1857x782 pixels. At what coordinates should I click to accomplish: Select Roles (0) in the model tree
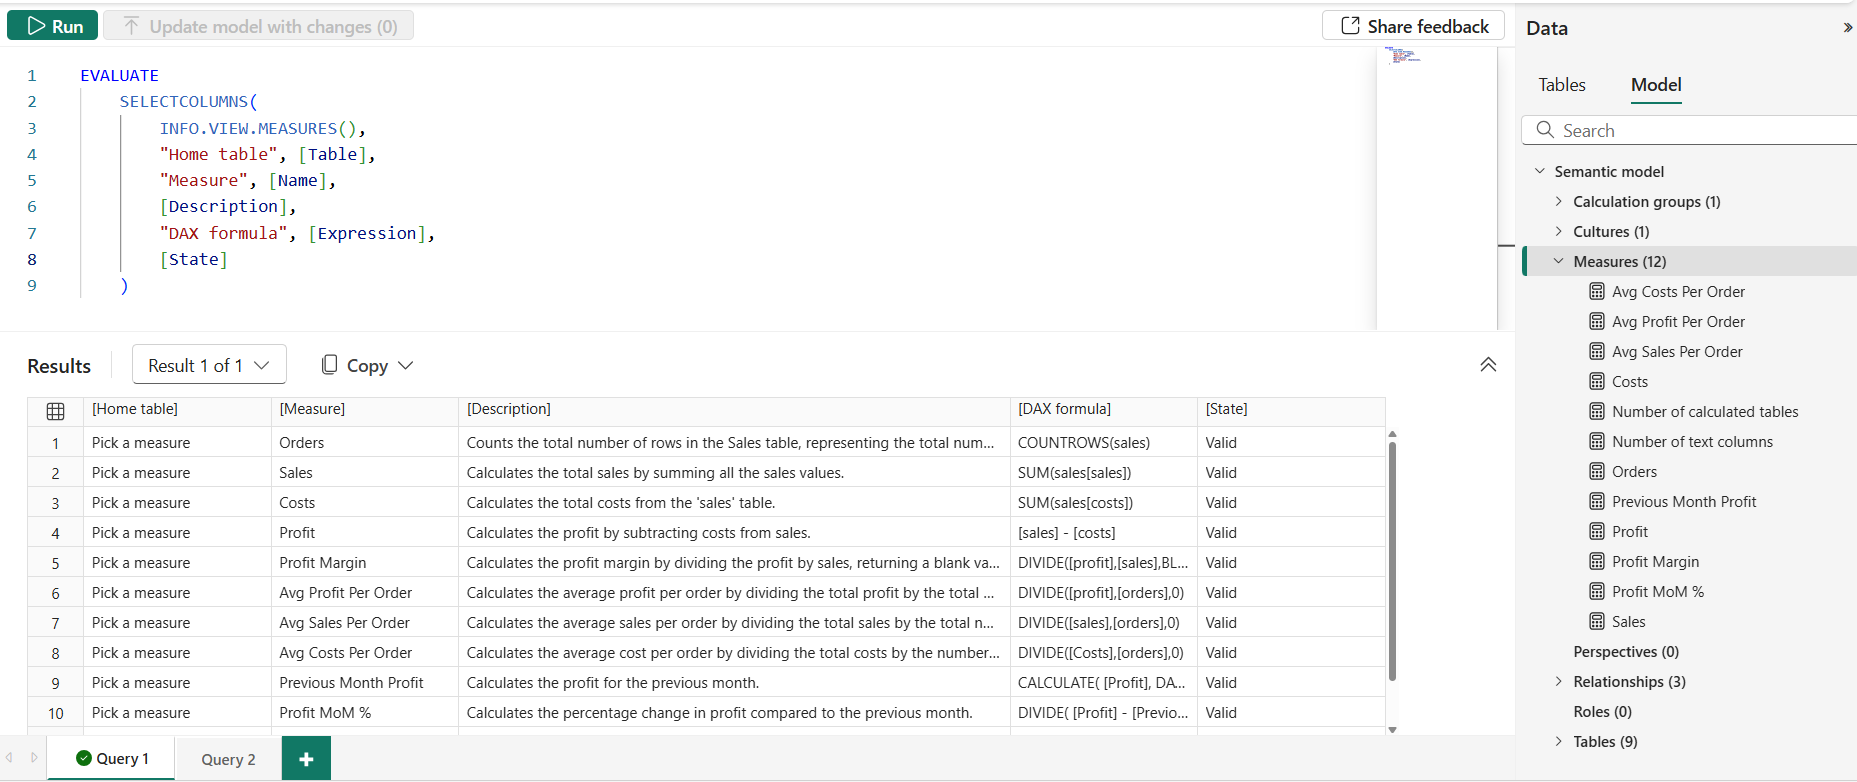point(1602,712)
